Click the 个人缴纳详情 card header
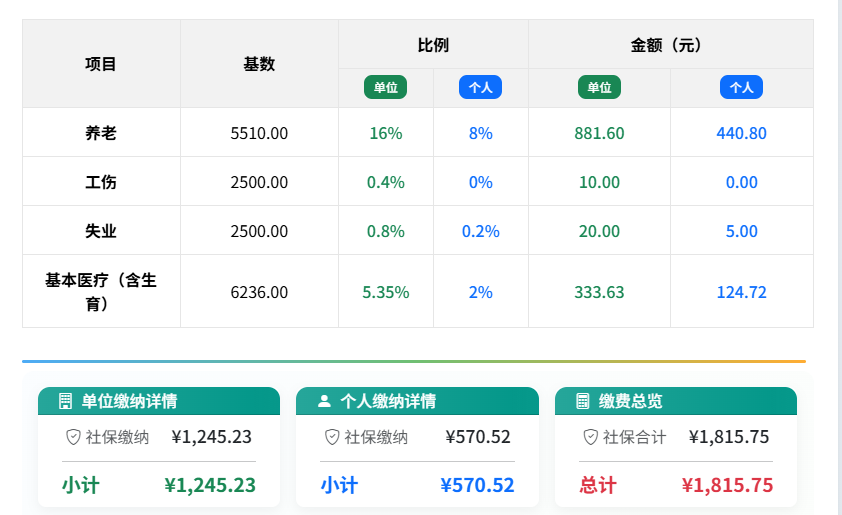The height and width of the screenshot is (515, 842). (x=417, y=401)
